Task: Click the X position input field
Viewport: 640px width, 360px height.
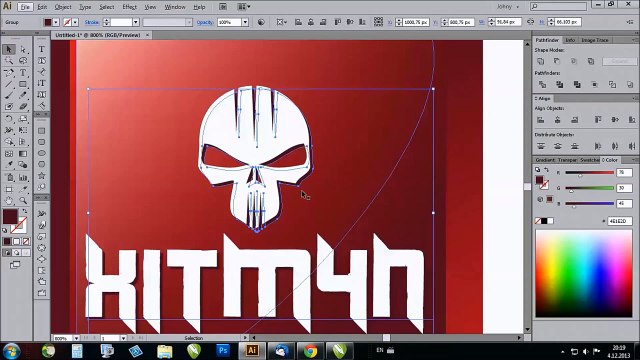Action: pyautogui.click(x=416, y=22)
